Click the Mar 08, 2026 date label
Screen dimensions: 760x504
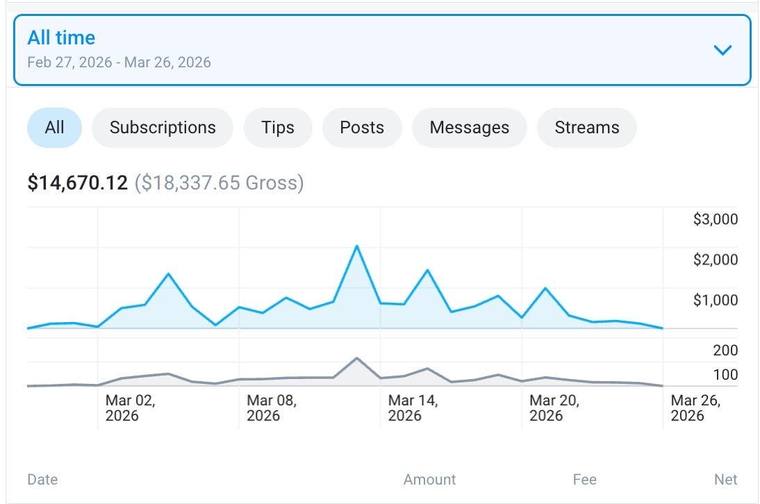[271, 408]
